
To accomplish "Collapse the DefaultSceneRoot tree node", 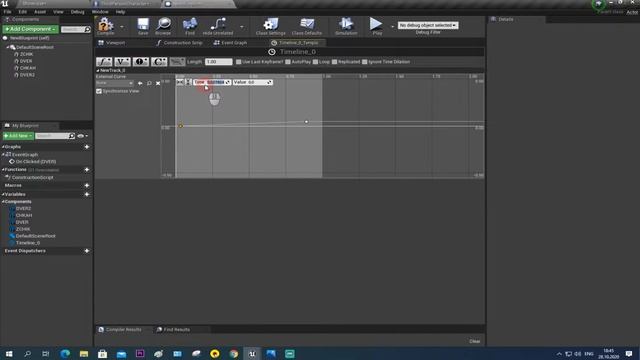I will coord(8,47).
